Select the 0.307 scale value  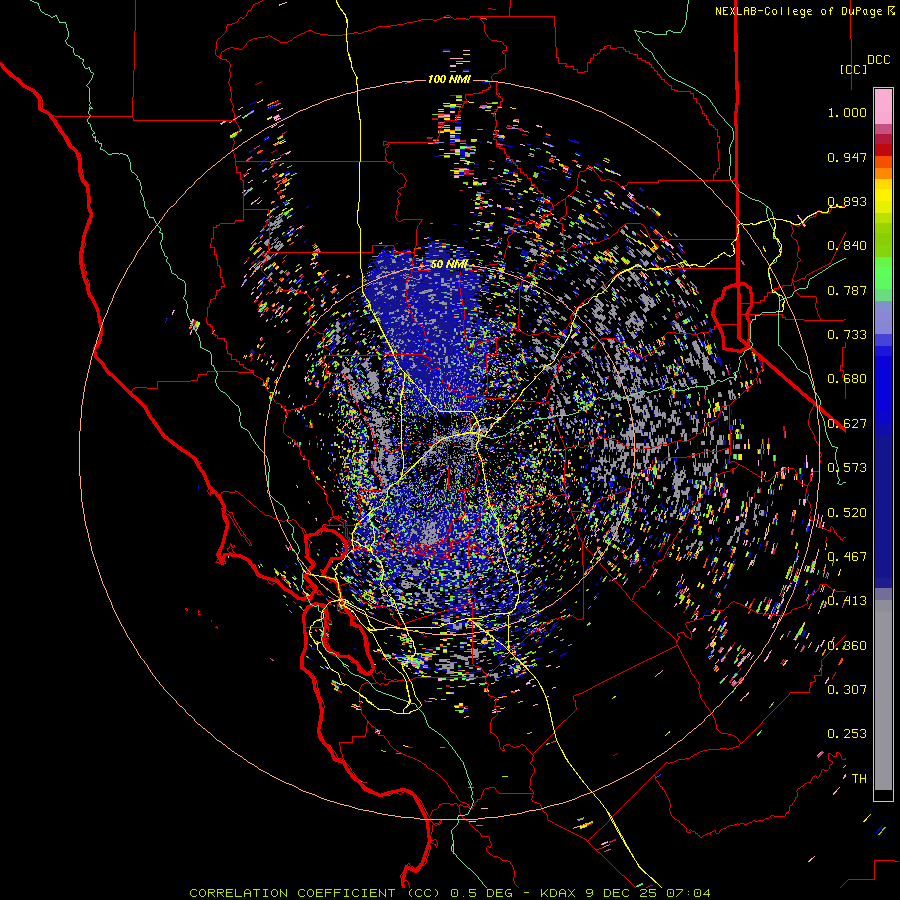847,690
